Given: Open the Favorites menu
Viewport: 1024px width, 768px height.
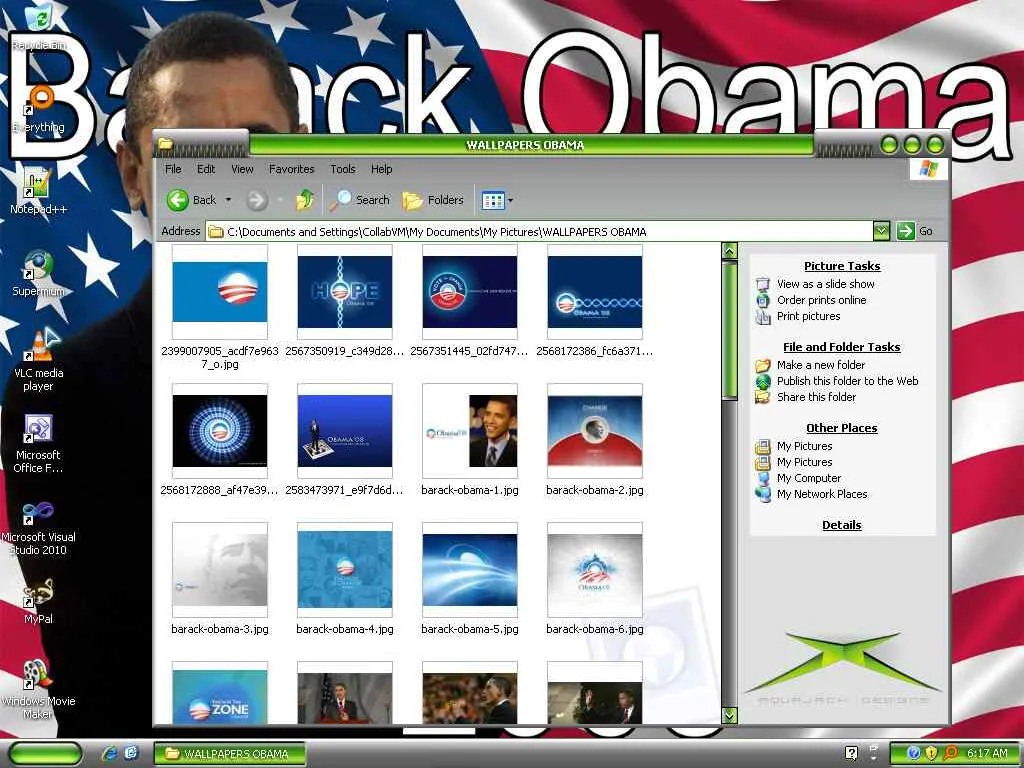Looking at the screenshot, I should (x=291, y=169).
